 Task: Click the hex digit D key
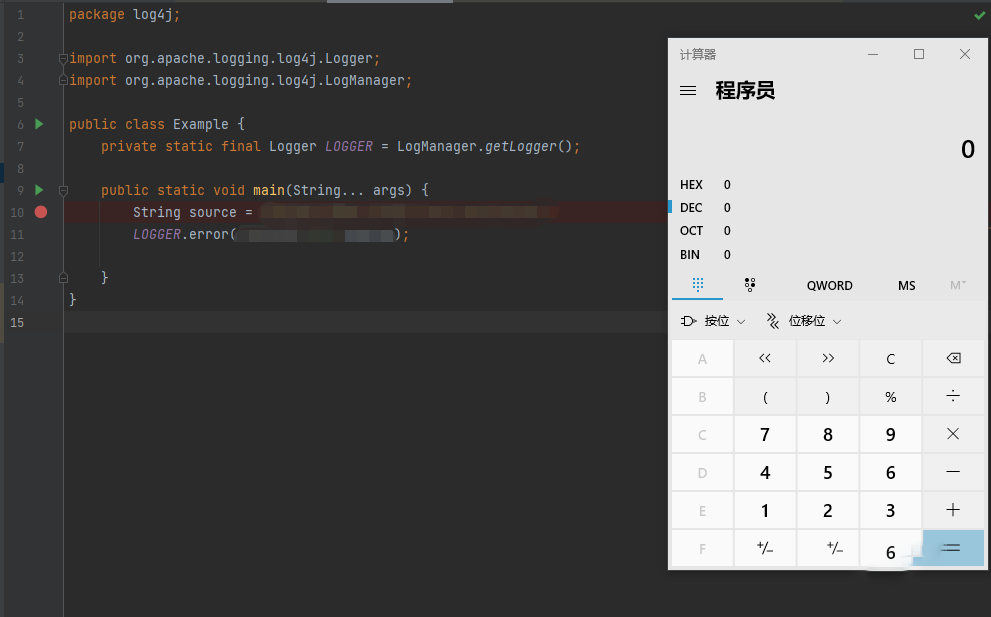tap(702, 472)
